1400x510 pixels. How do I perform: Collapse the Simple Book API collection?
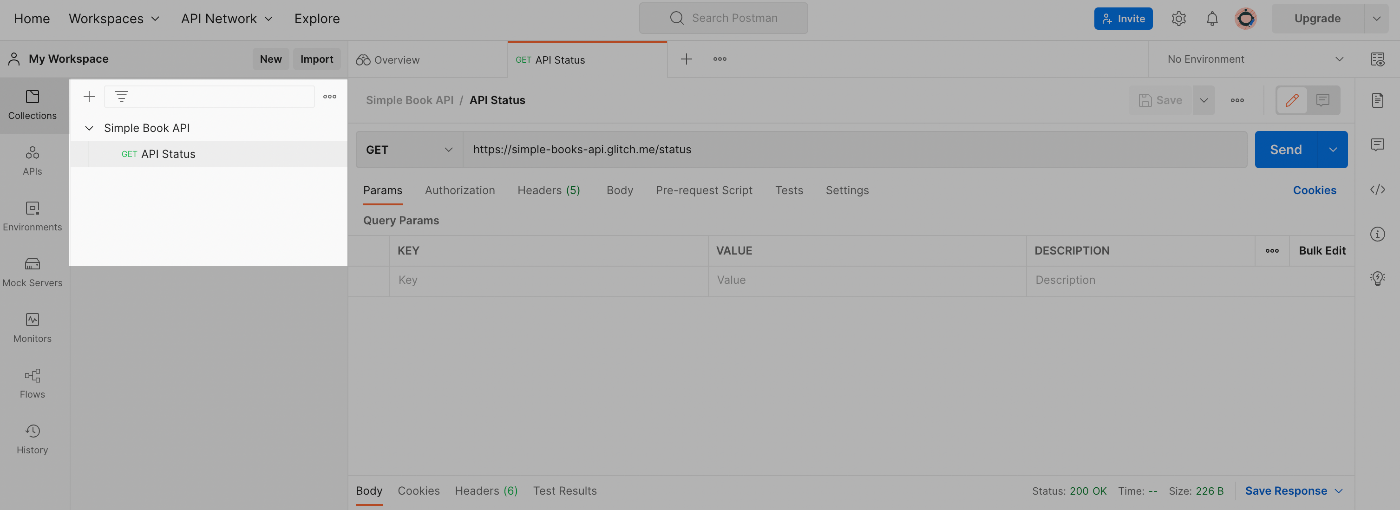[89, 128]
